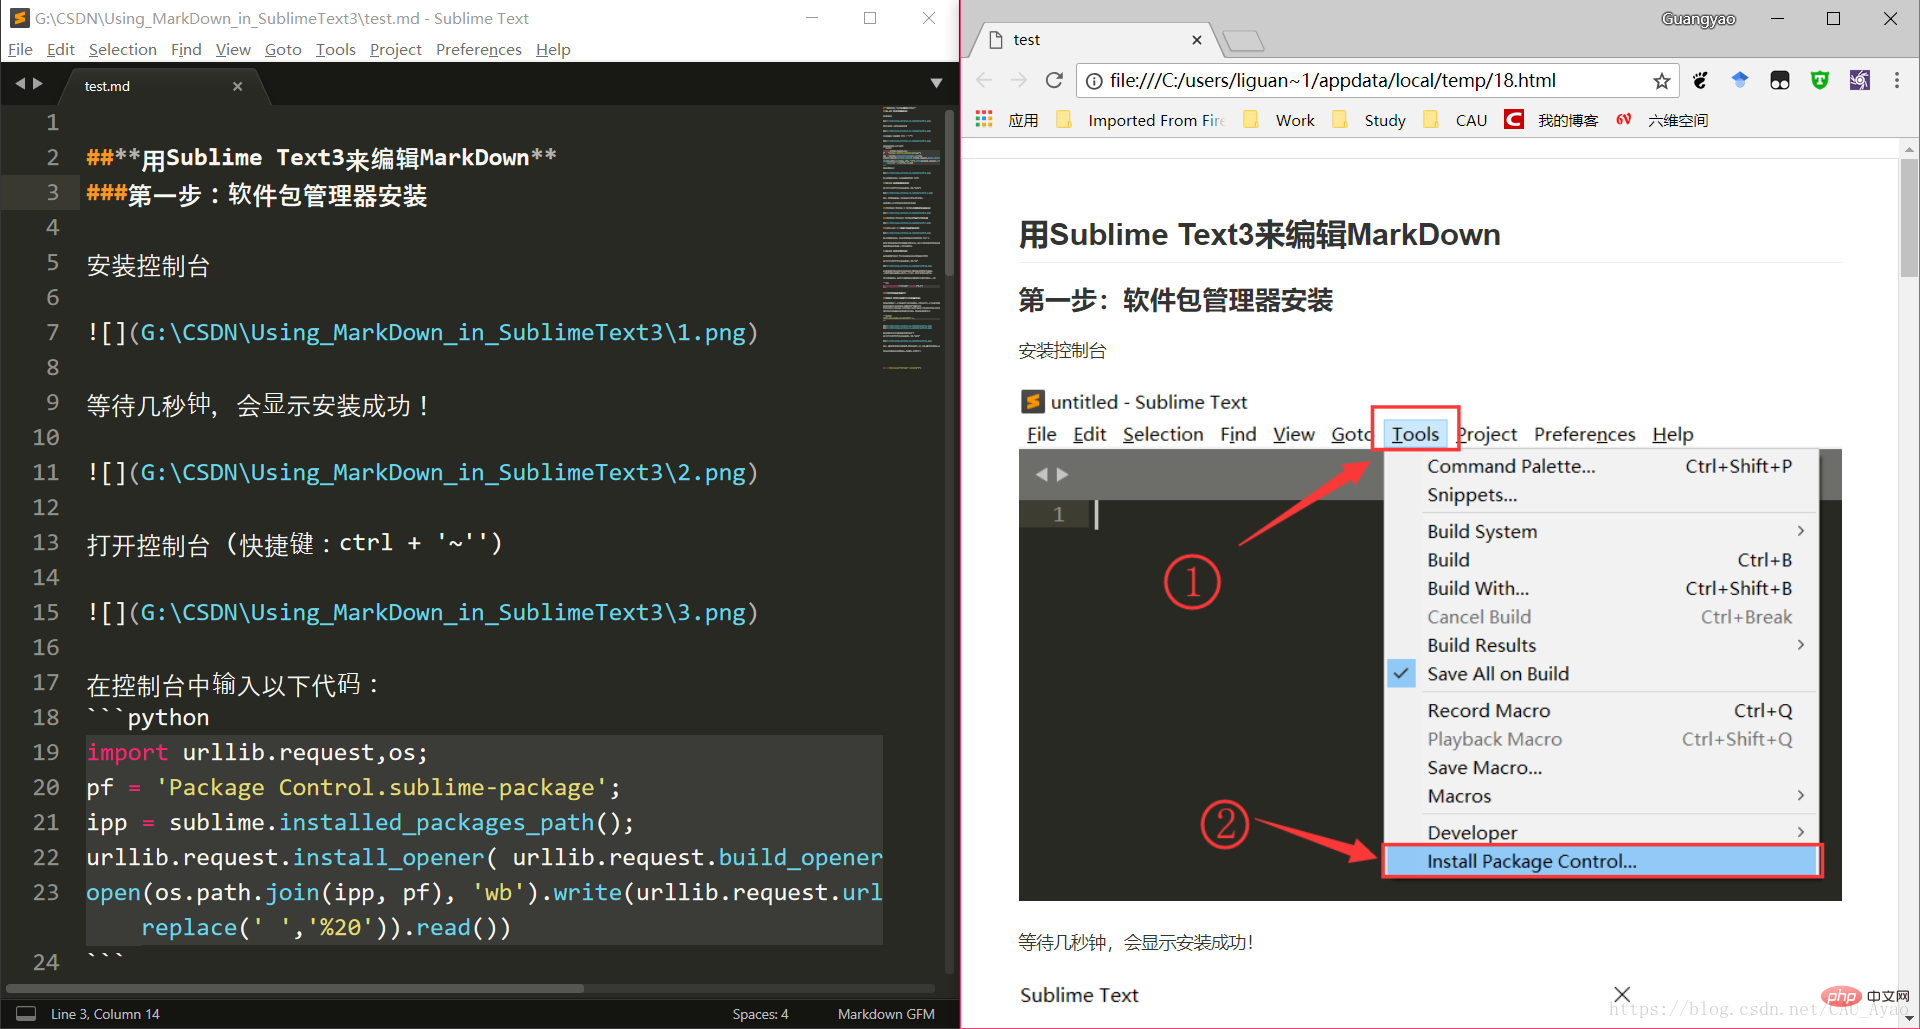Open the Work bookmark folder
The height and width of the screenshot is (1029, 1920).
click(1279, 120)
